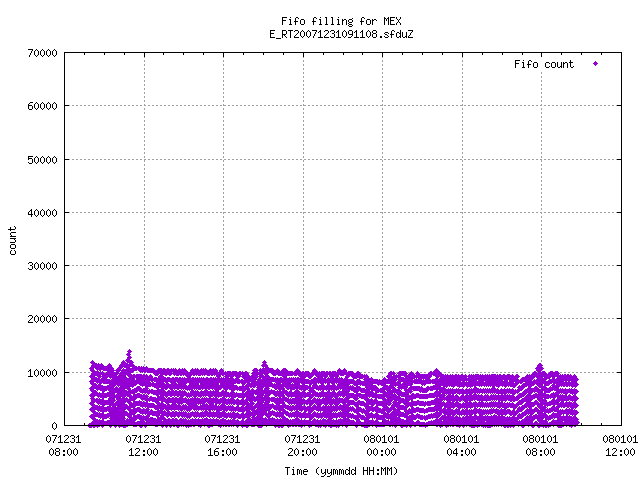Click the 'Fifo count' legend label

pos(544,64)
